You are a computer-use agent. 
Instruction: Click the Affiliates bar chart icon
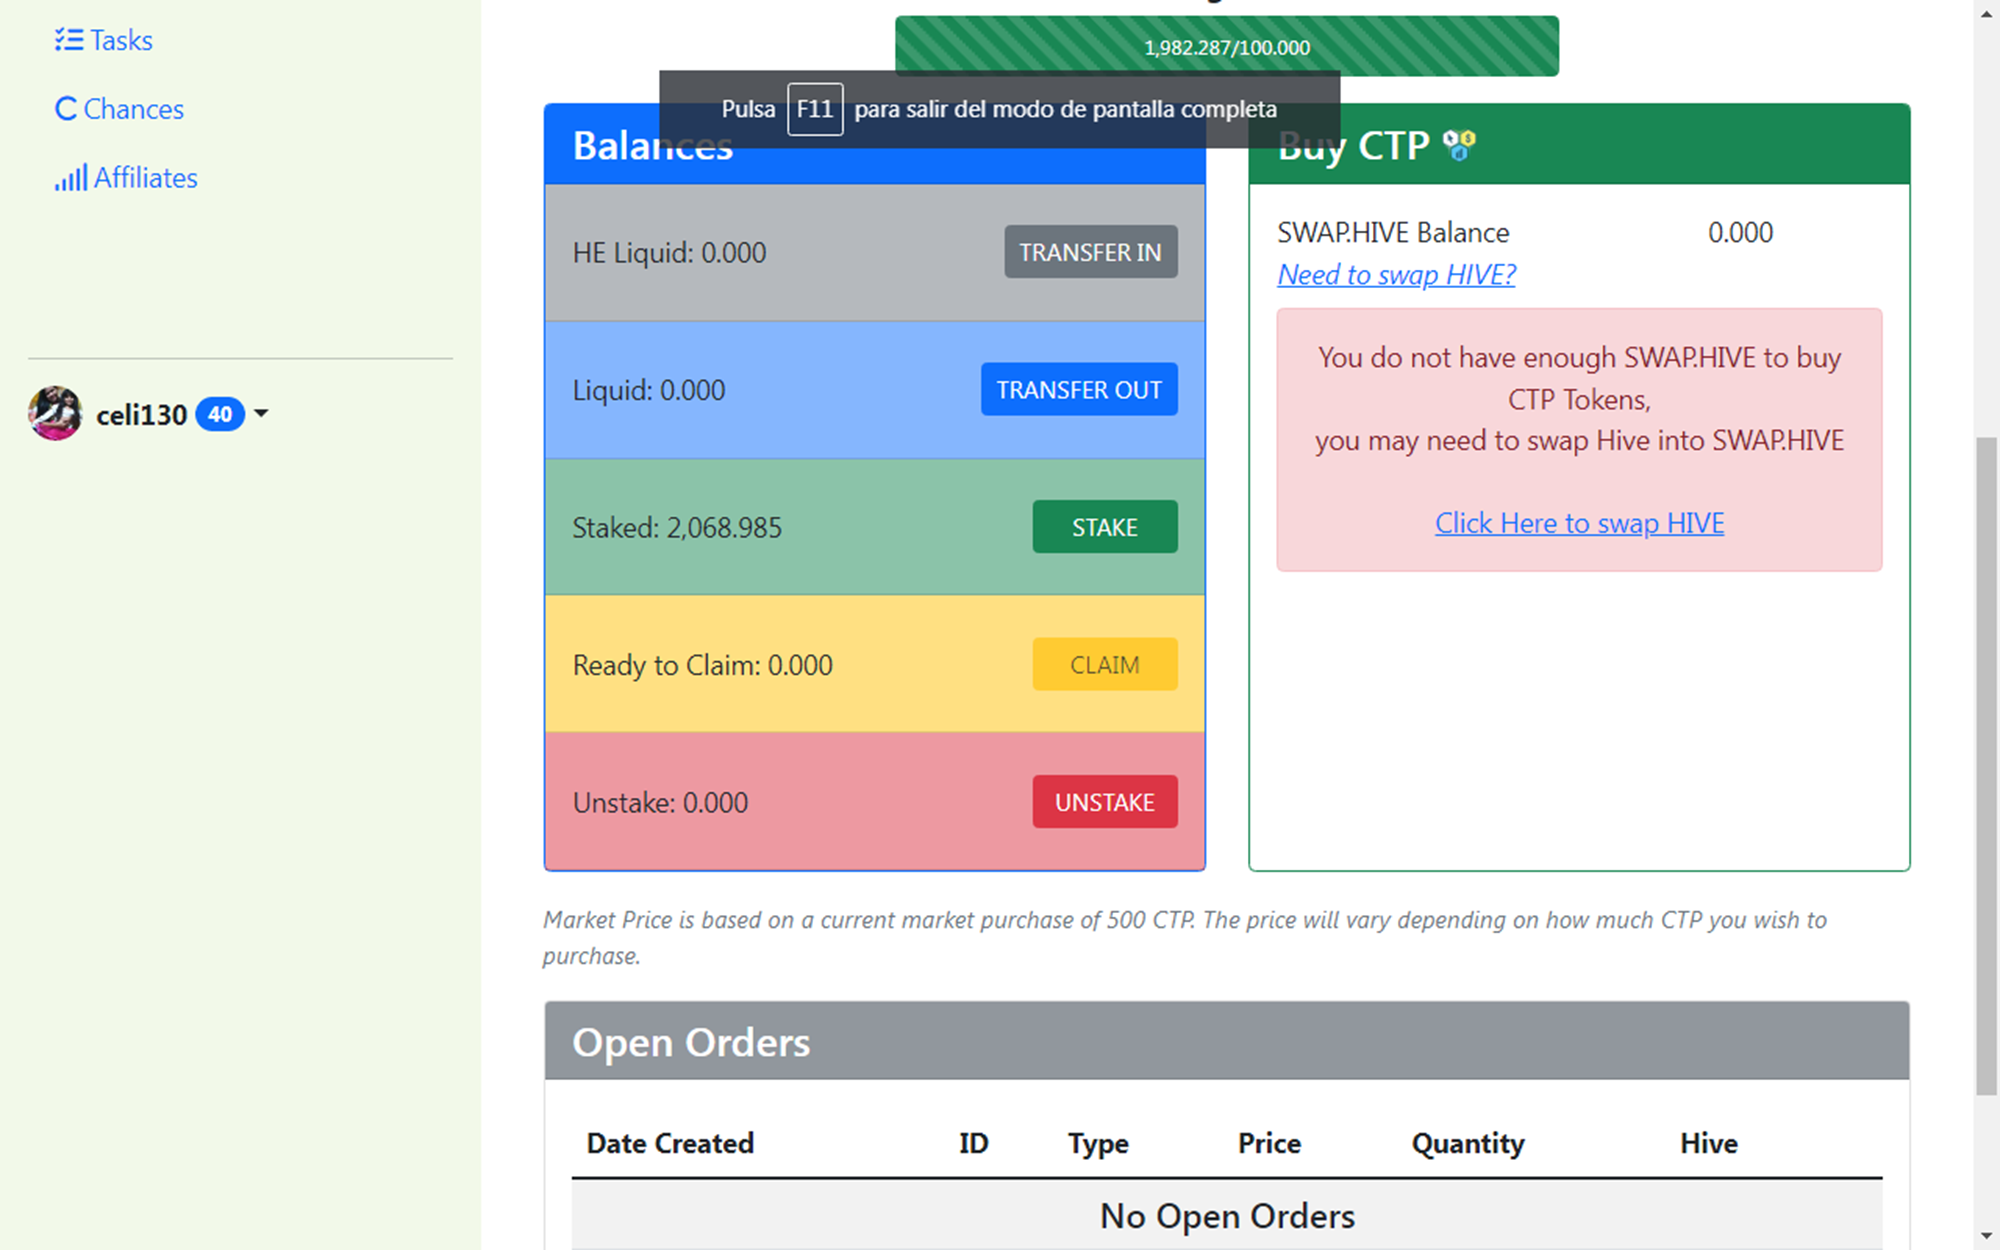(71, 178)
